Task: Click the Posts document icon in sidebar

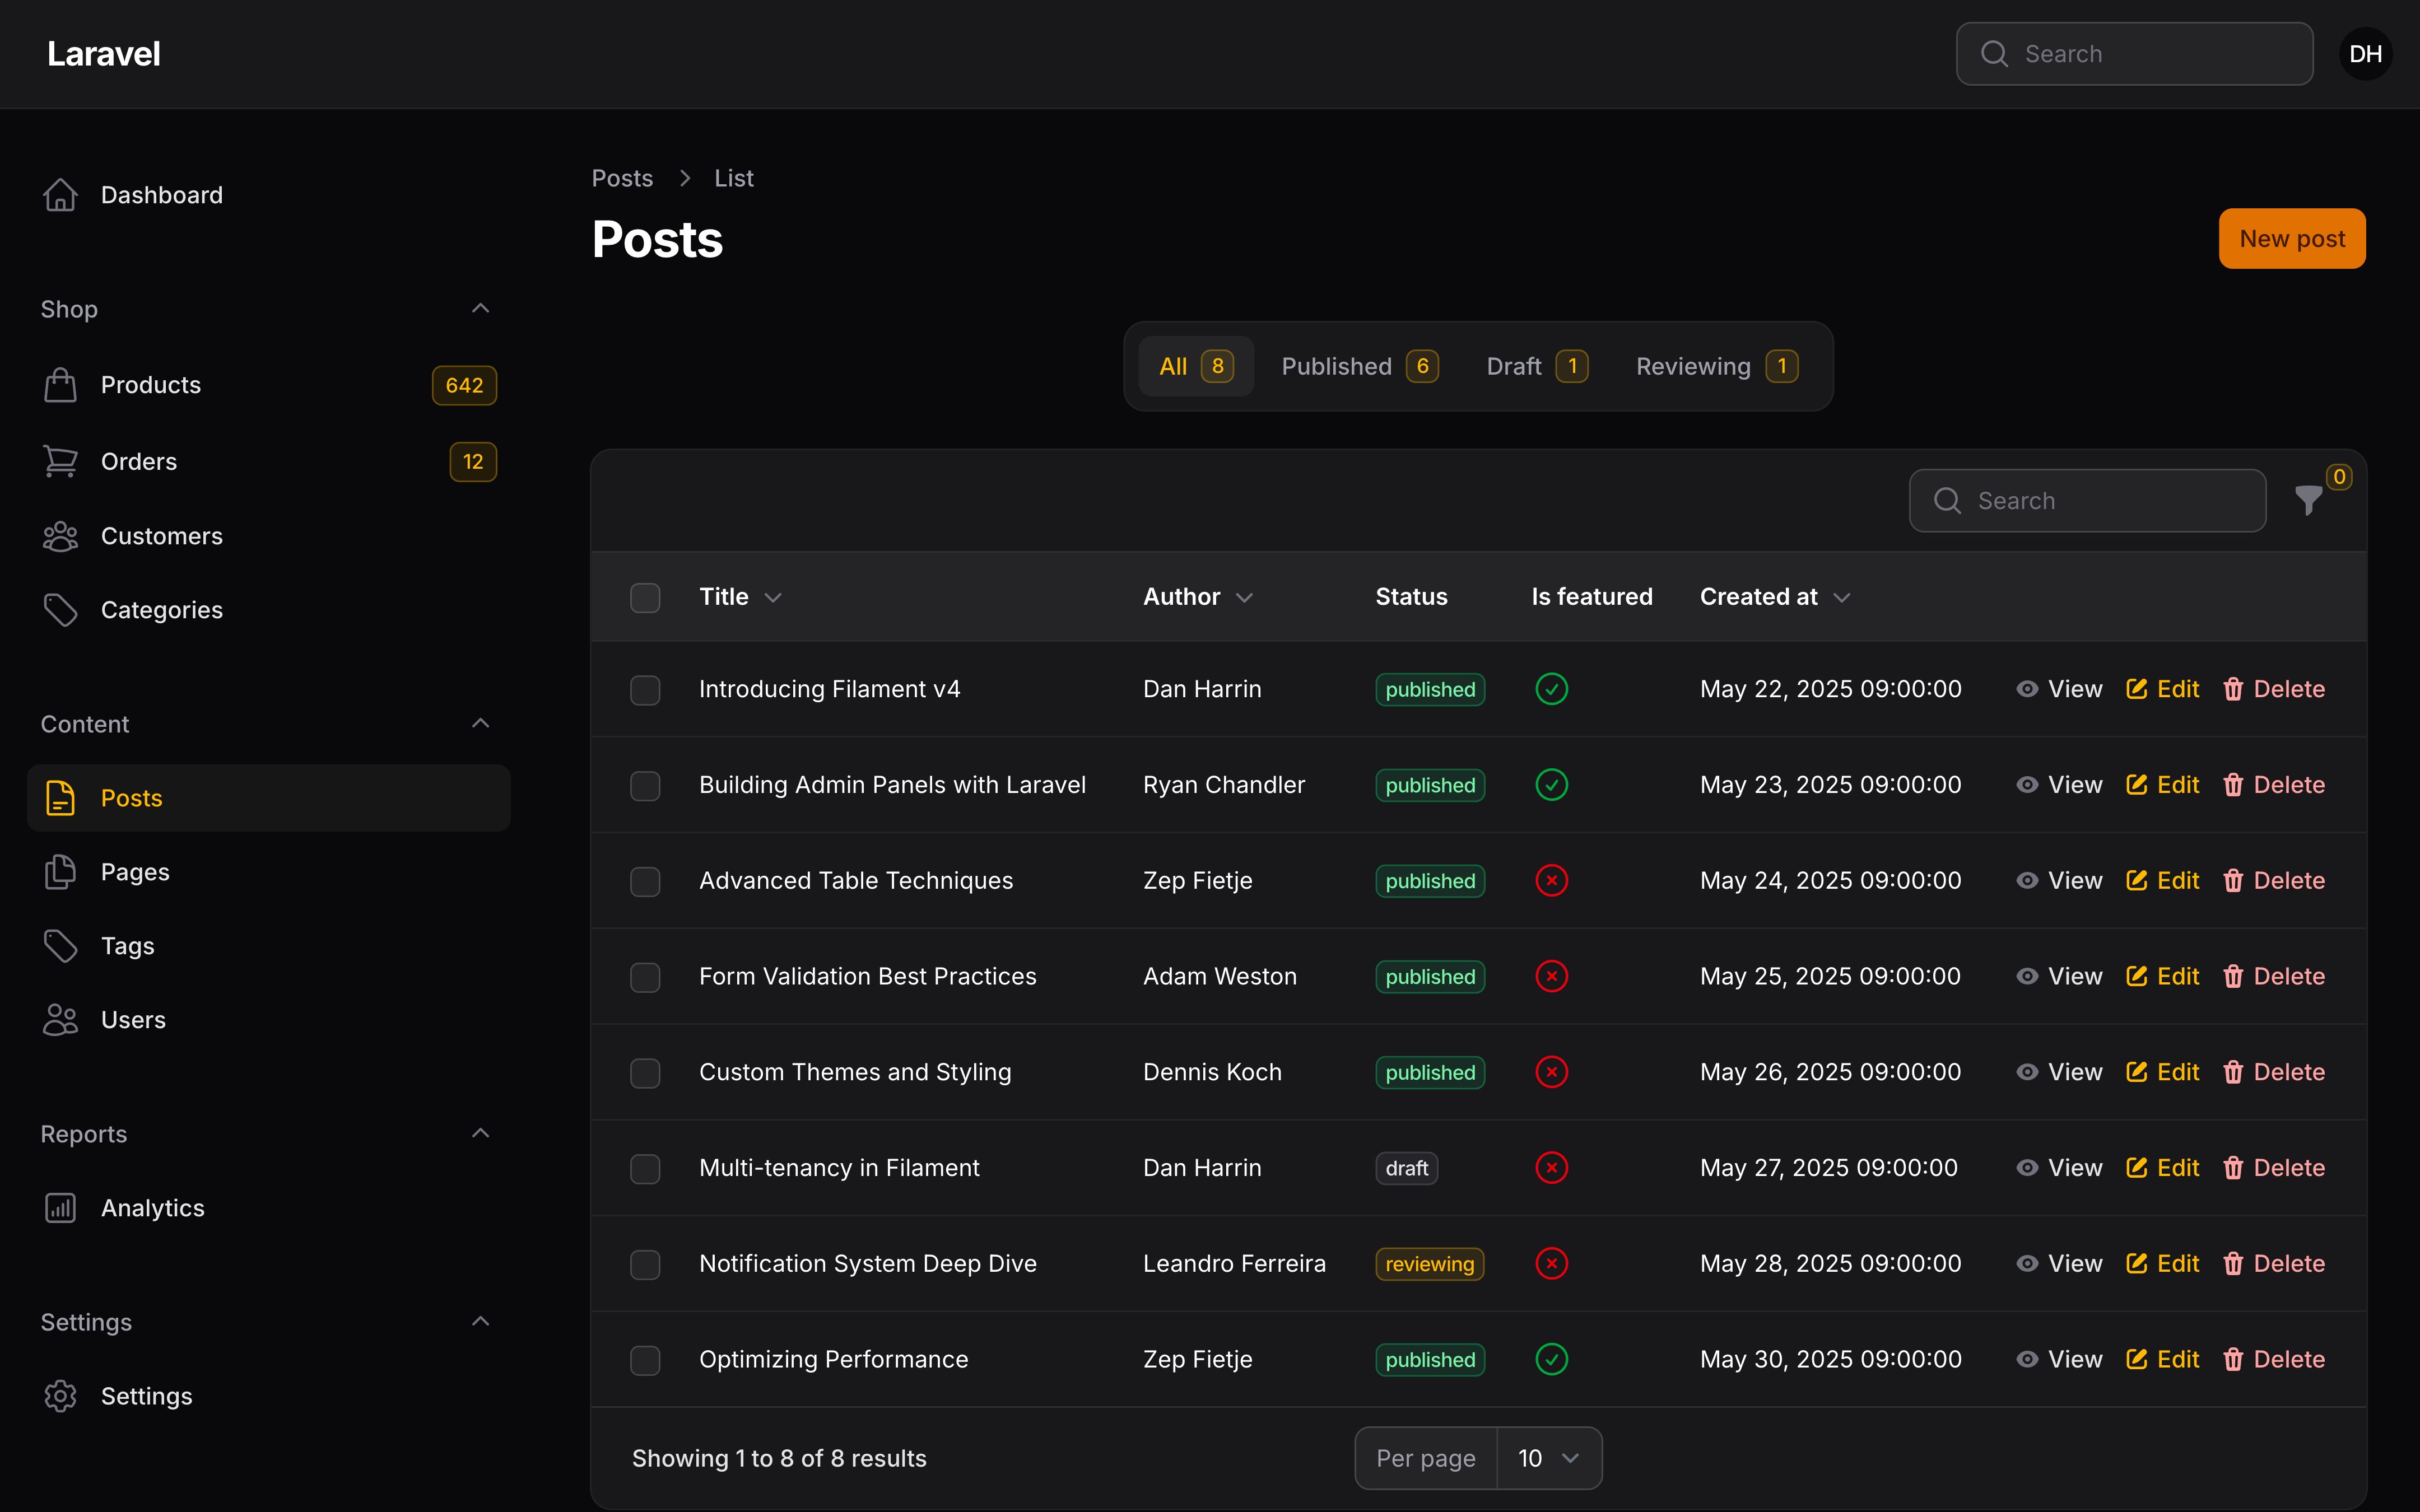Action: [60, 798]
